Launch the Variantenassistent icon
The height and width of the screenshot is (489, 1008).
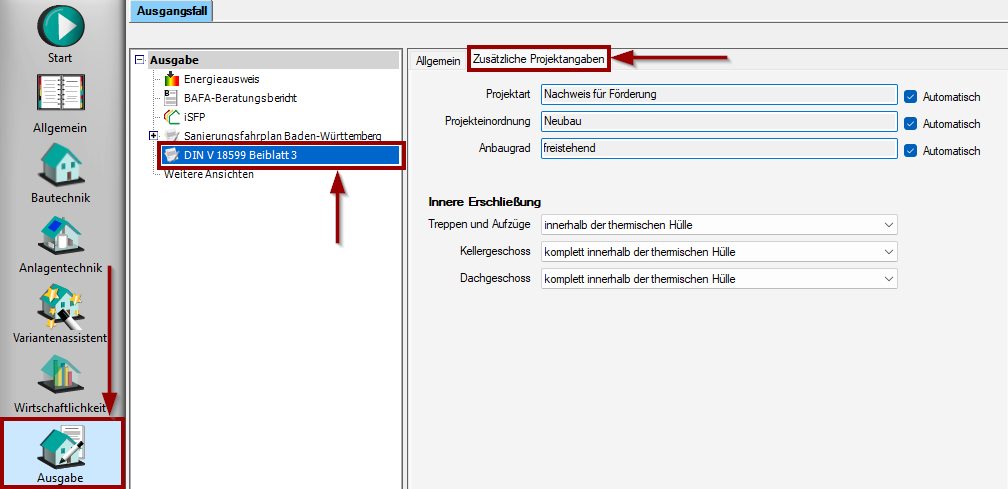(x=60, y=307)
